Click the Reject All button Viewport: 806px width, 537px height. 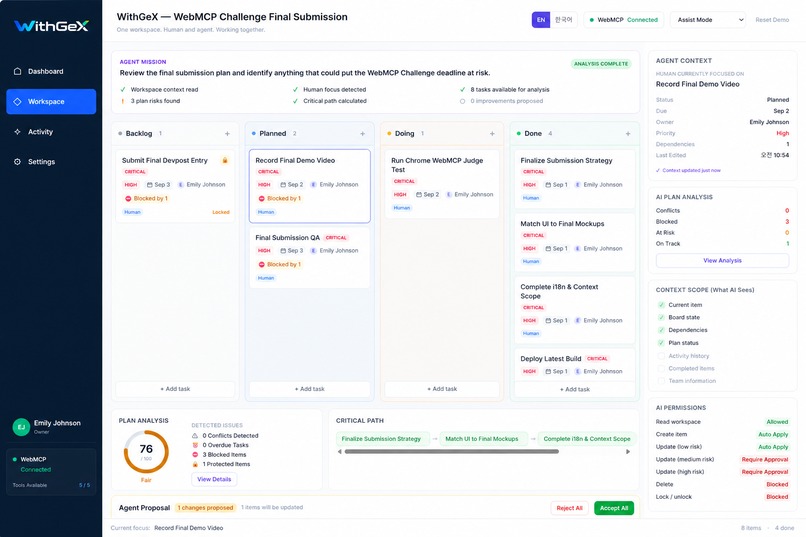570,508
